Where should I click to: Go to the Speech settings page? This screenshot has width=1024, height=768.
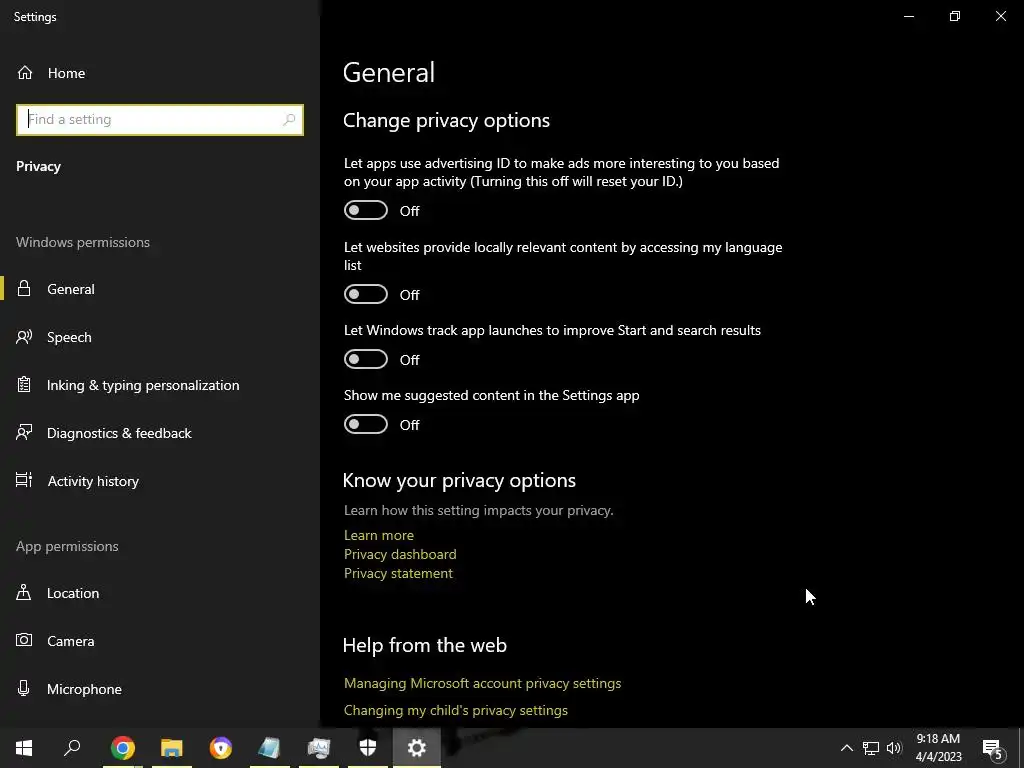coord(160,337)
